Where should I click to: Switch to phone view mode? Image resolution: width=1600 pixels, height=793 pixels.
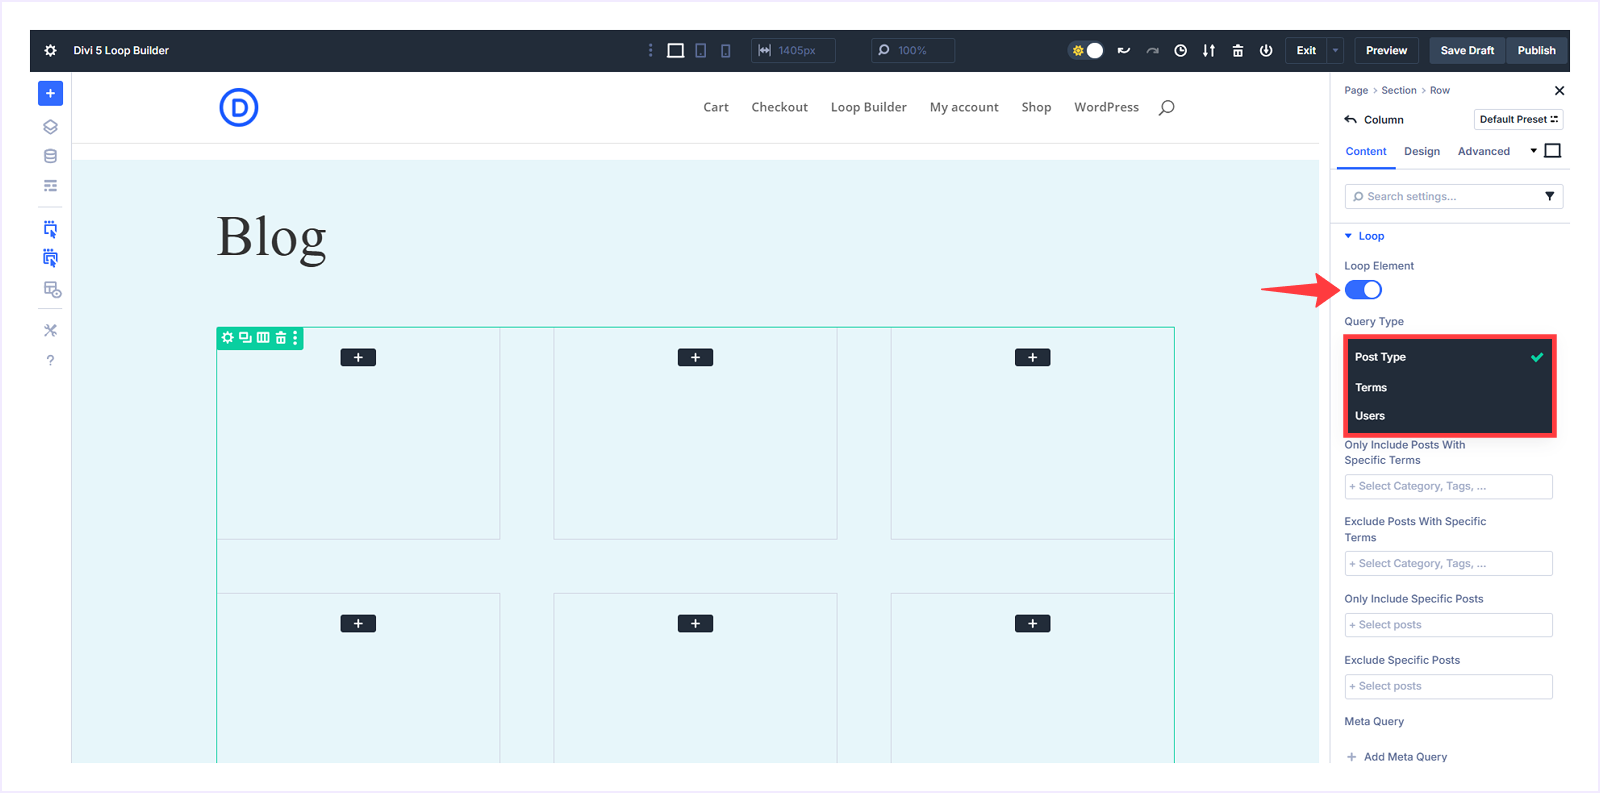click(x=726, y=50)
